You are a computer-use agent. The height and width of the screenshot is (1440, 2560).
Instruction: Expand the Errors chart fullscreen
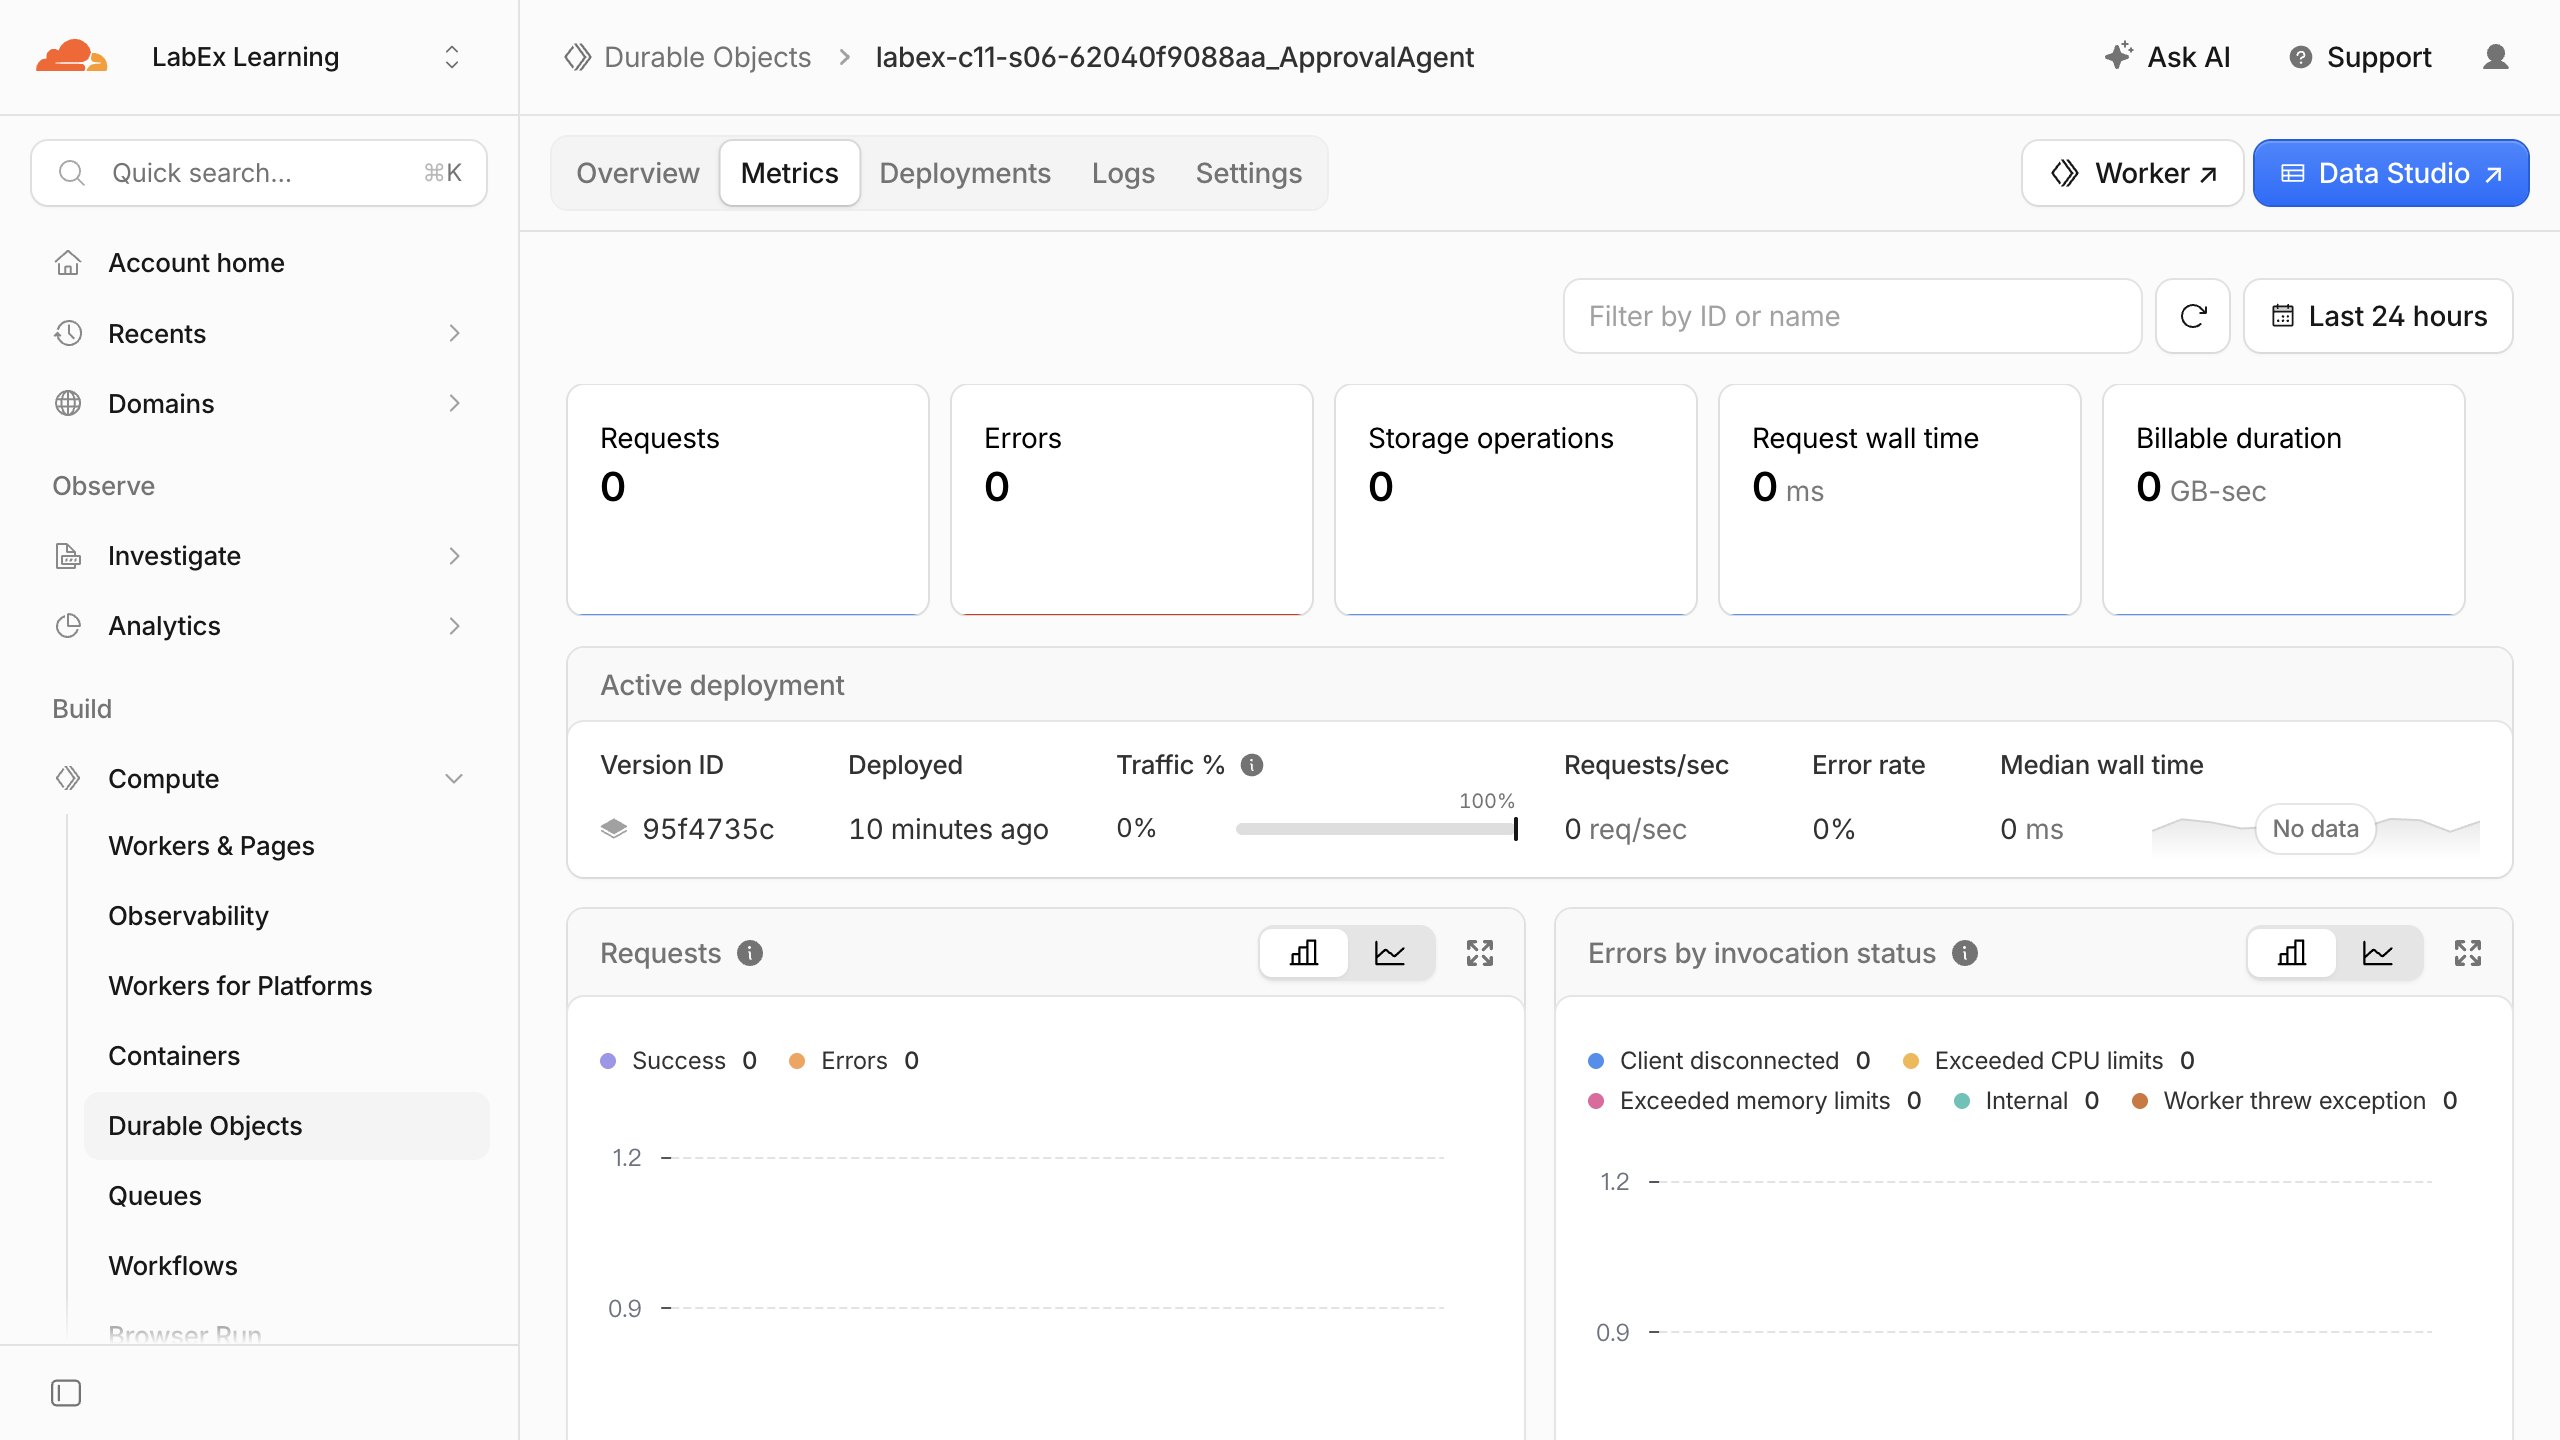point(2468,953)
